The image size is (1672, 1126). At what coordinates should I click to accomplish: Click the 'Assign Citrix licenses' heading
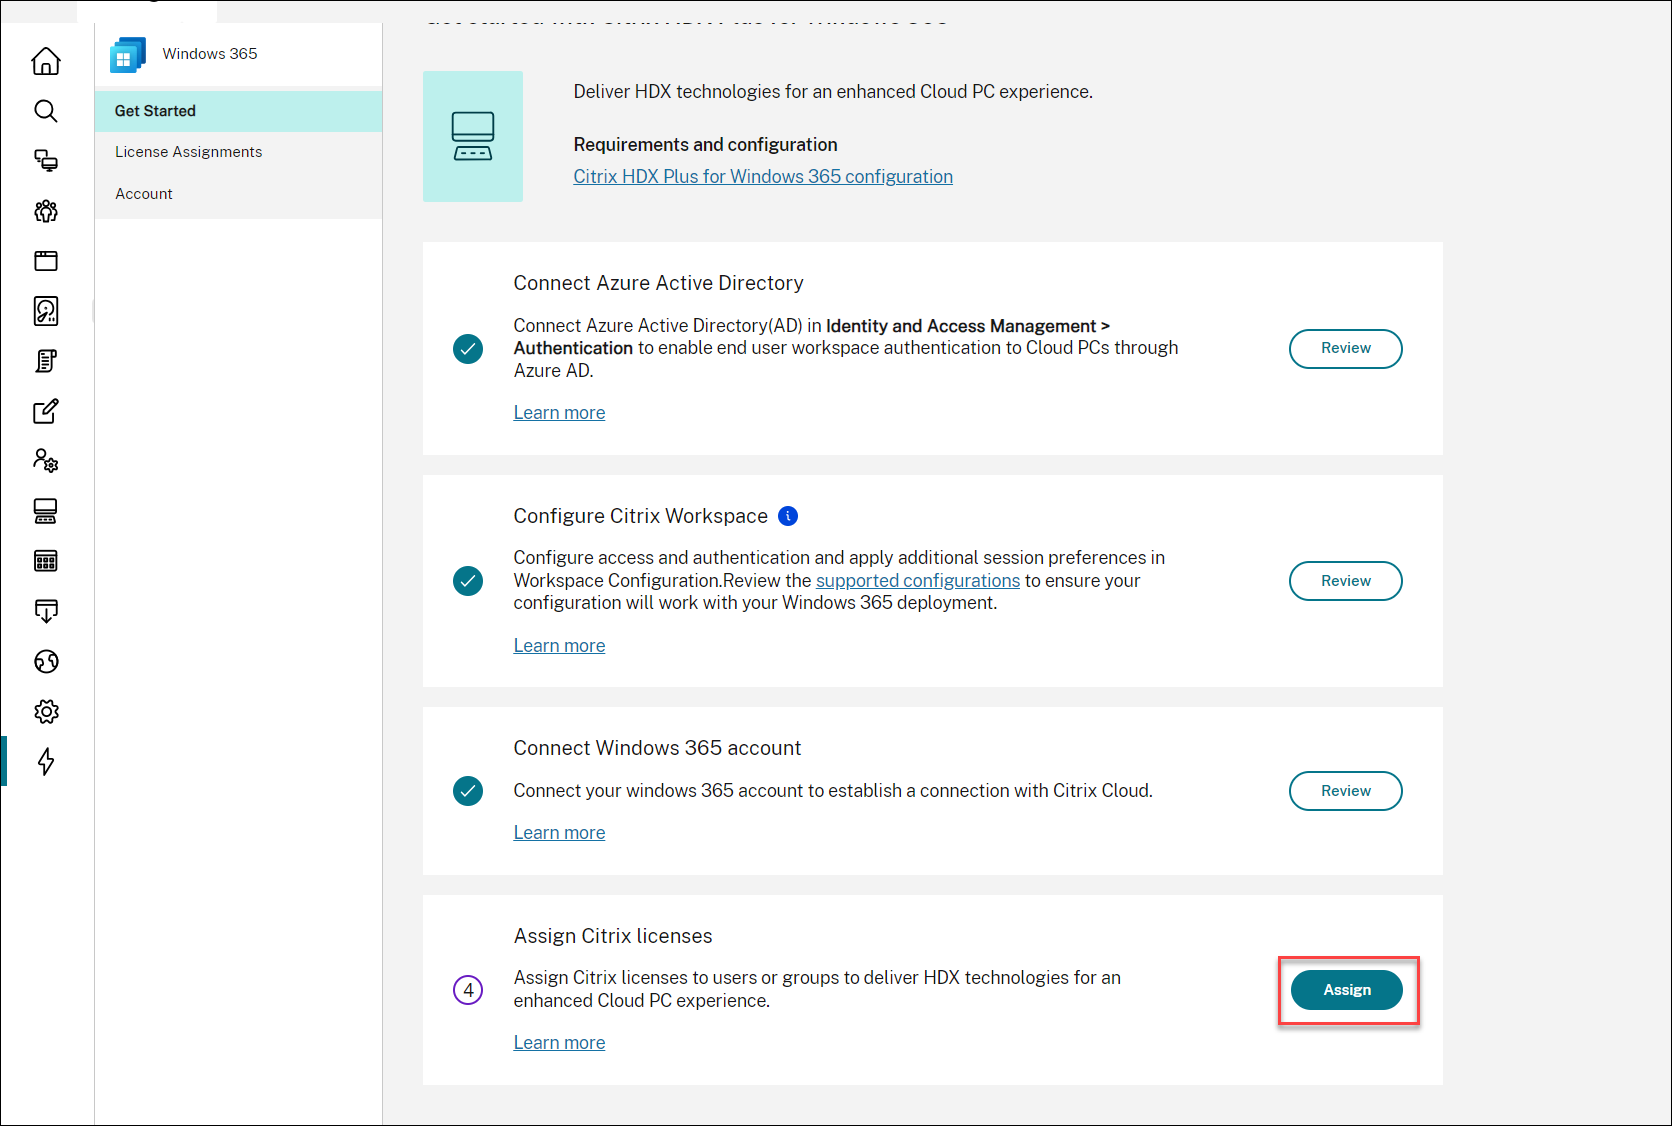pyautogui.click(x=613, y=936)
